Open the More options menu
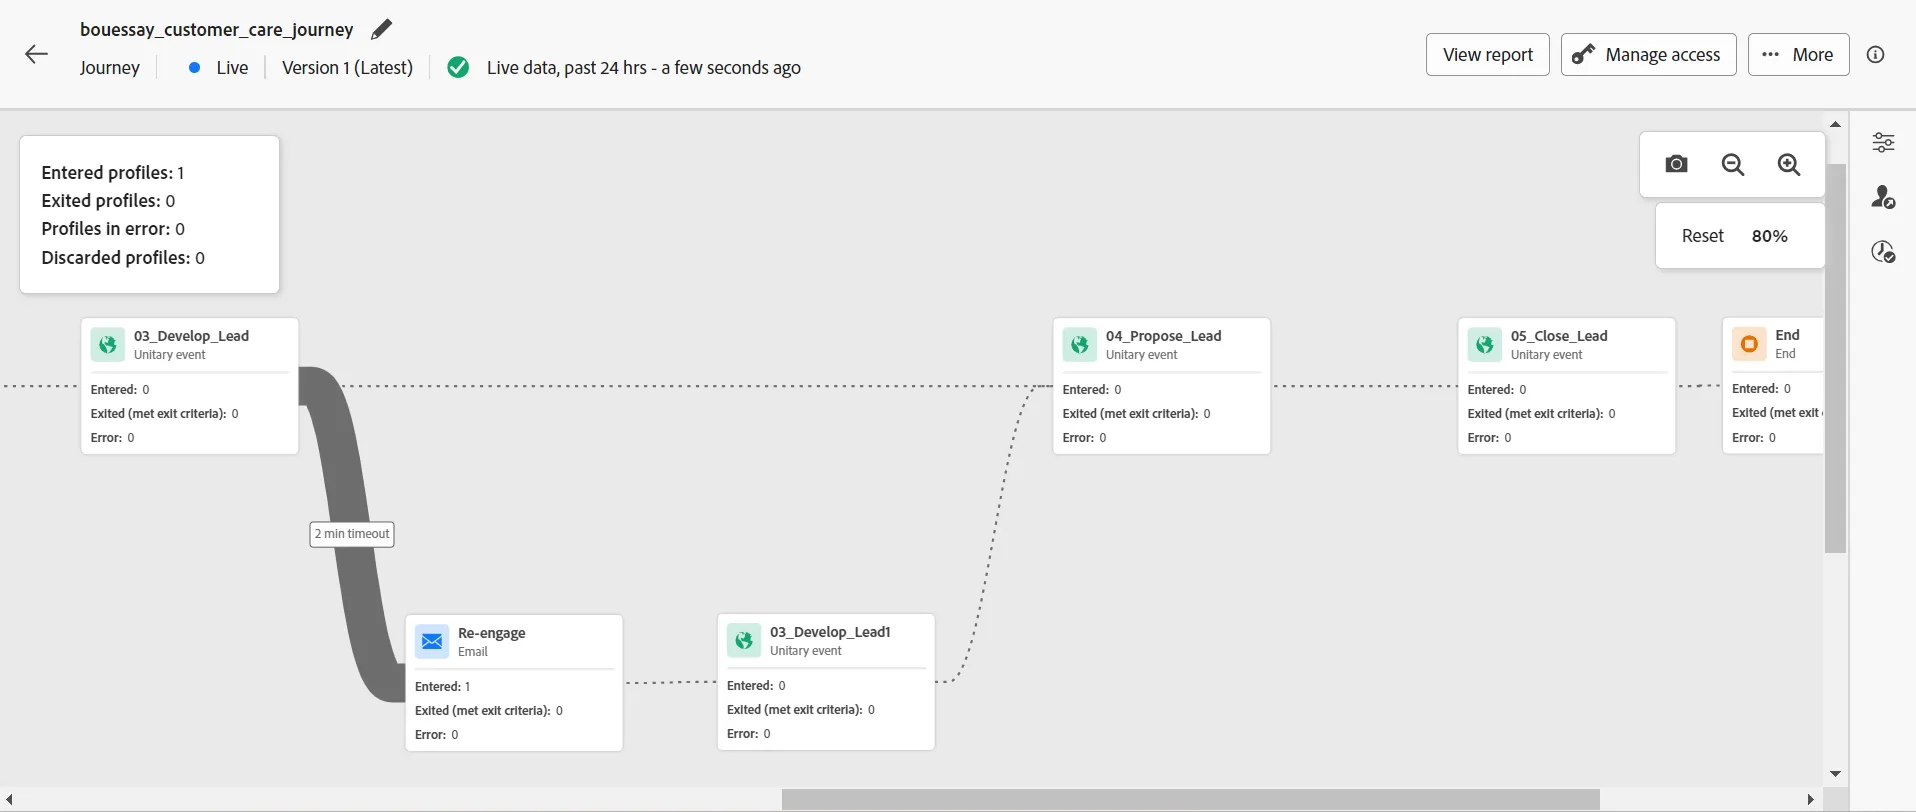 coord(1798,55)
